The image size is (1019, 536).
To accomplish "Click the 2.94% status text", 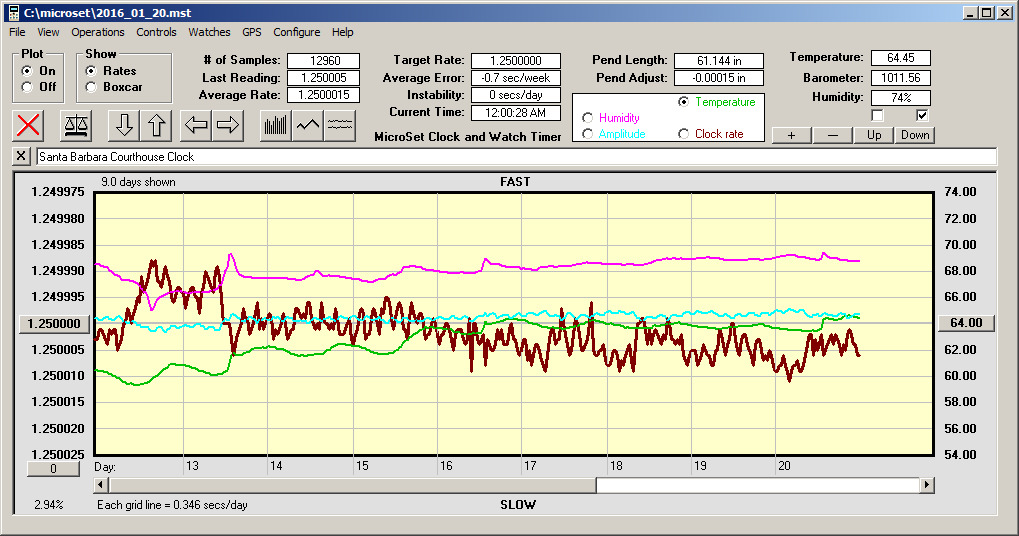I will pos(49,505).
